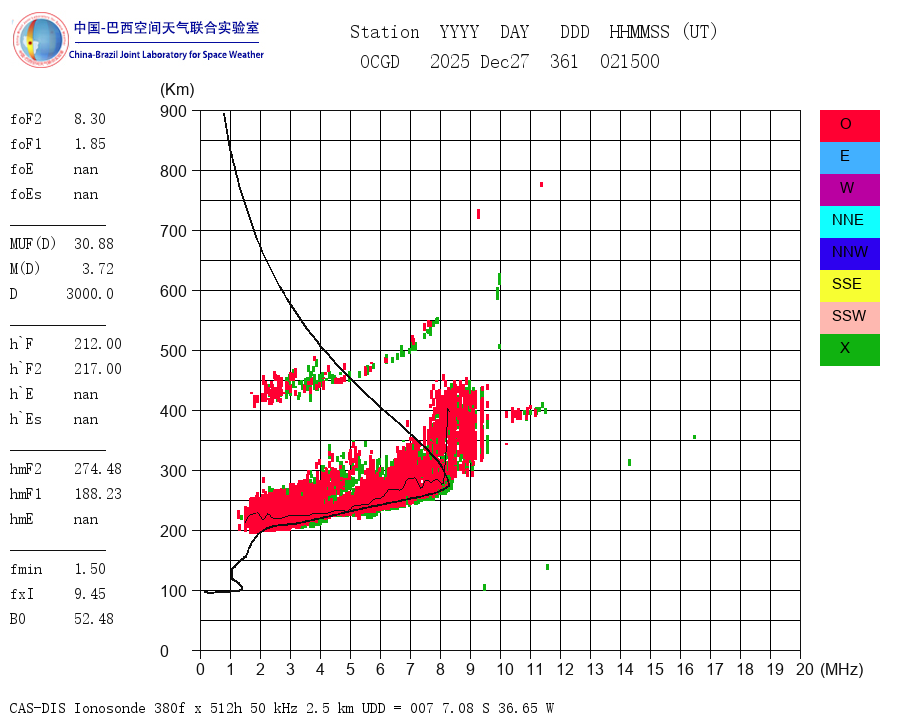Click the 500 tick on height axis
The image size is (900, 720).
[173, 351]
